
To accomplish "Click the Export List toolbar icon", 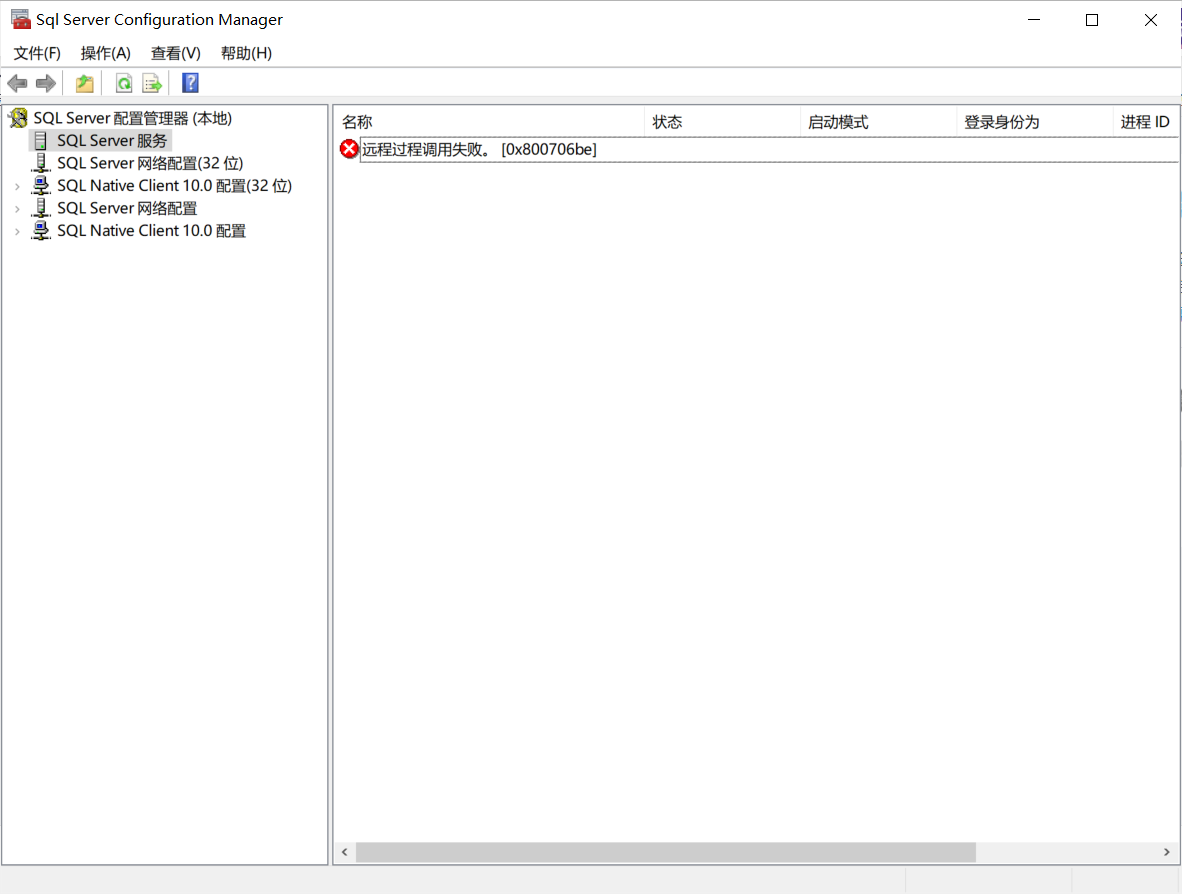I will click(x=152, y=82).
